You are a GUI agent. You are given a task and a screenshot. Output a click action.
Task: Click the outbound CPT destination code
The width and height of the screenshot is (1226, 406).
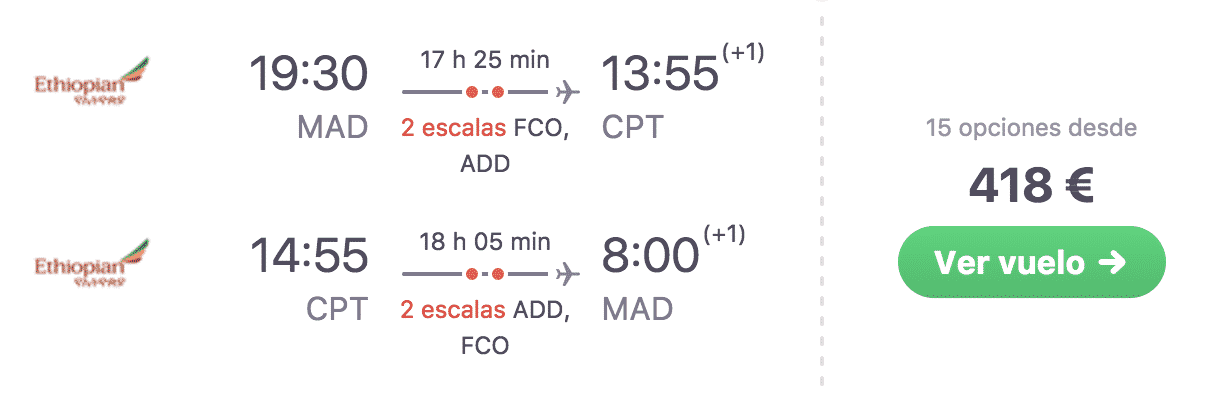click(x=633, y=128)
